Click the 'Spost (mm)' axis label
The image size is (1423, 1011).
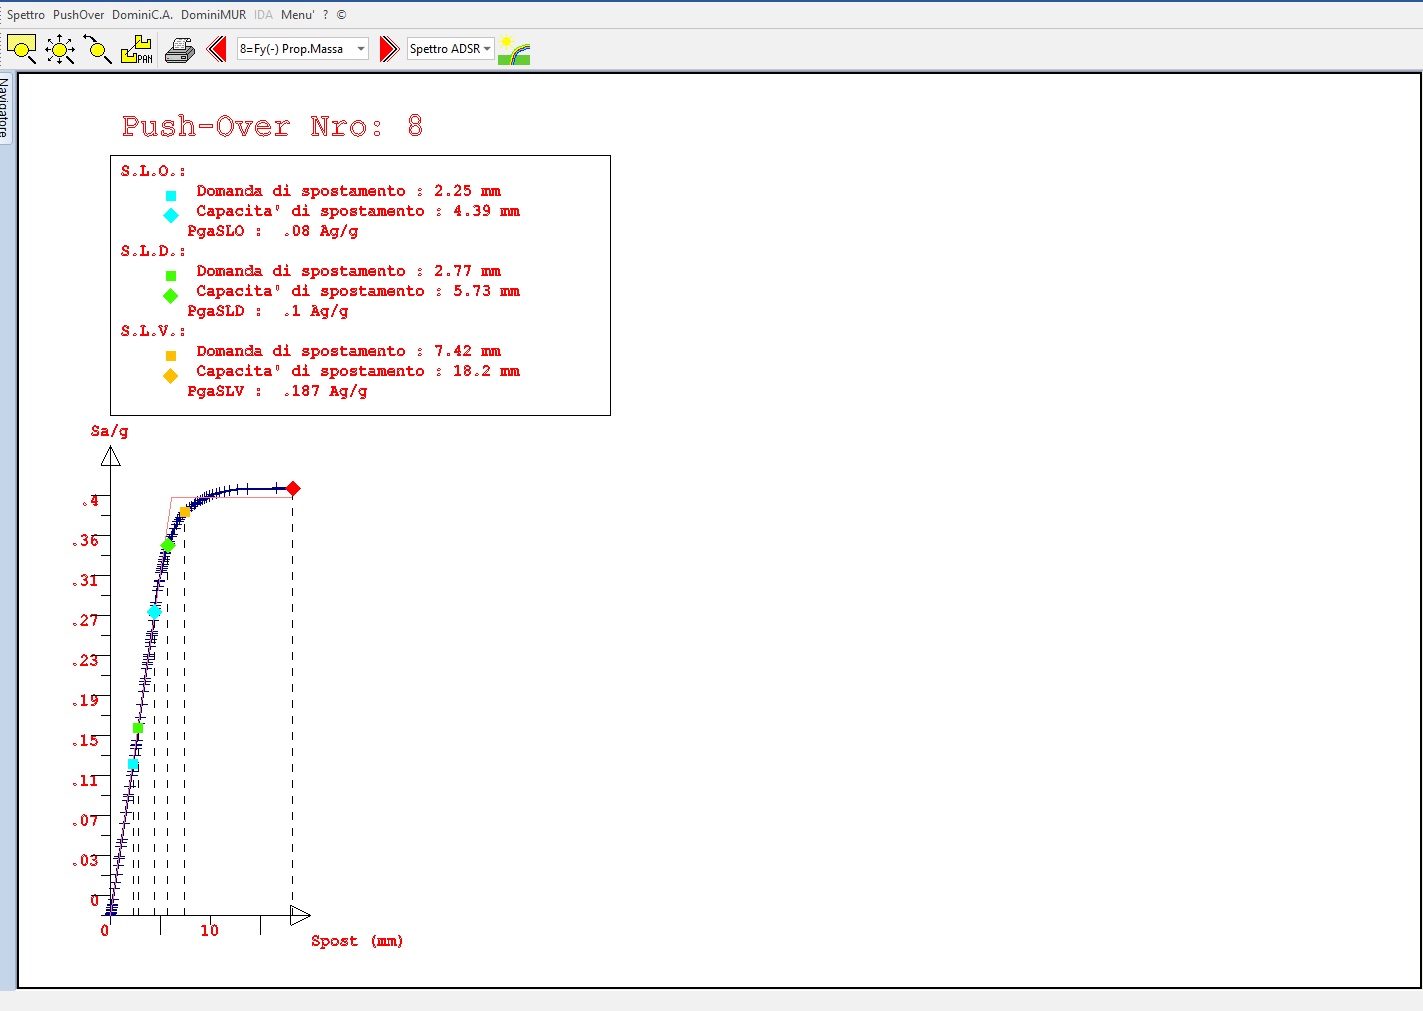click(x=357, y=941)
